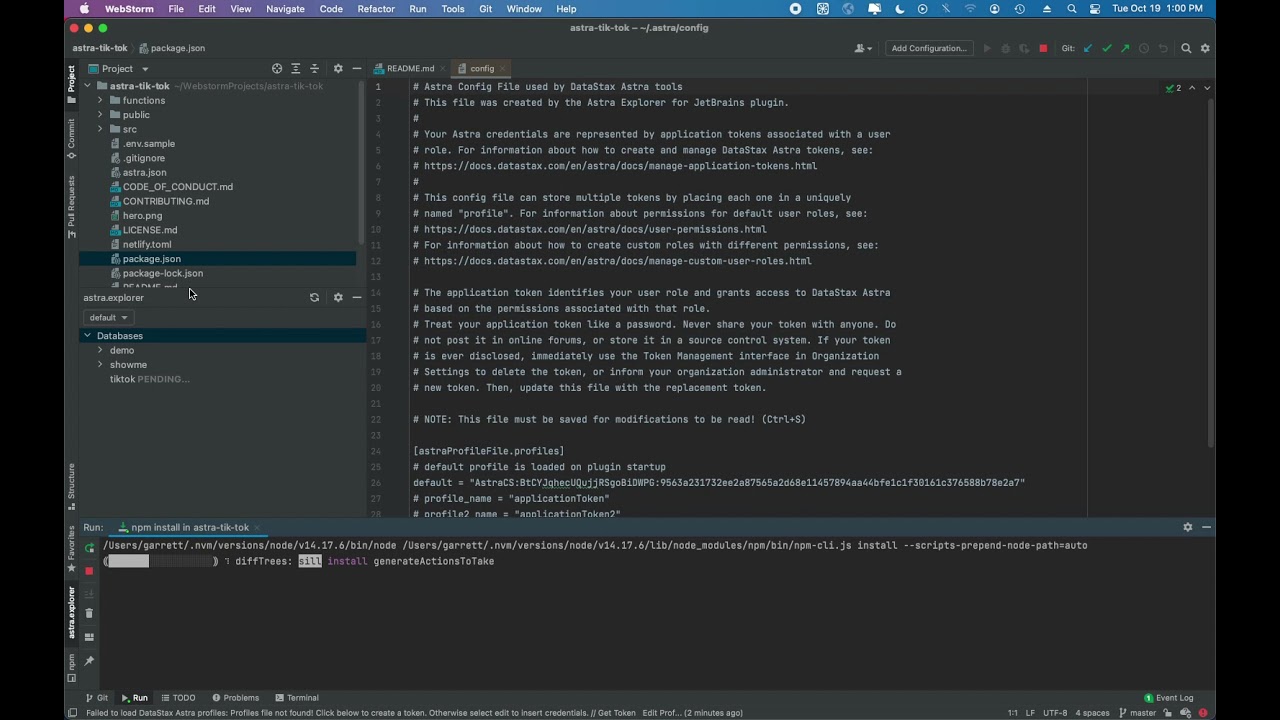Viewport: 1280px width, 720px height.
Task: Pin the Run tab with pin icon
Action: (89, 661)
